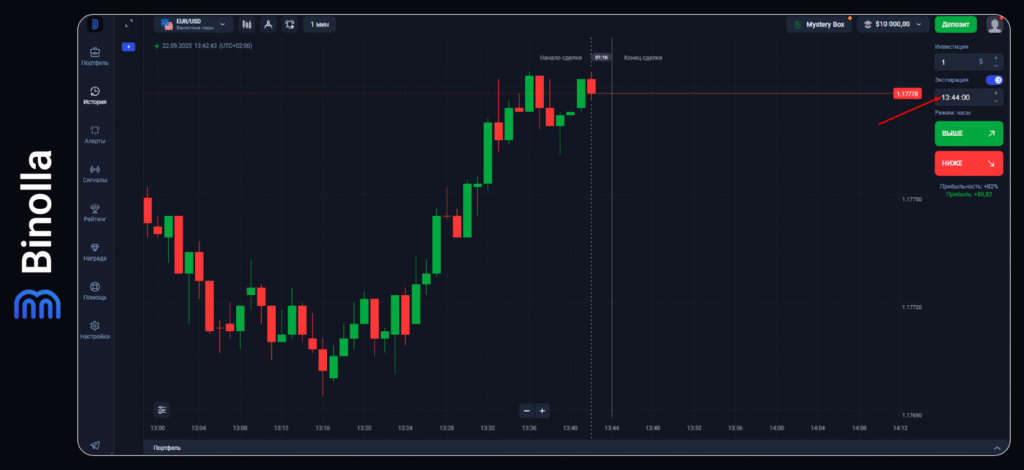This screenshot has height=470, width=1024.
Task: Open Настройки in the left sidebar
Action: (x=95, y=330)
